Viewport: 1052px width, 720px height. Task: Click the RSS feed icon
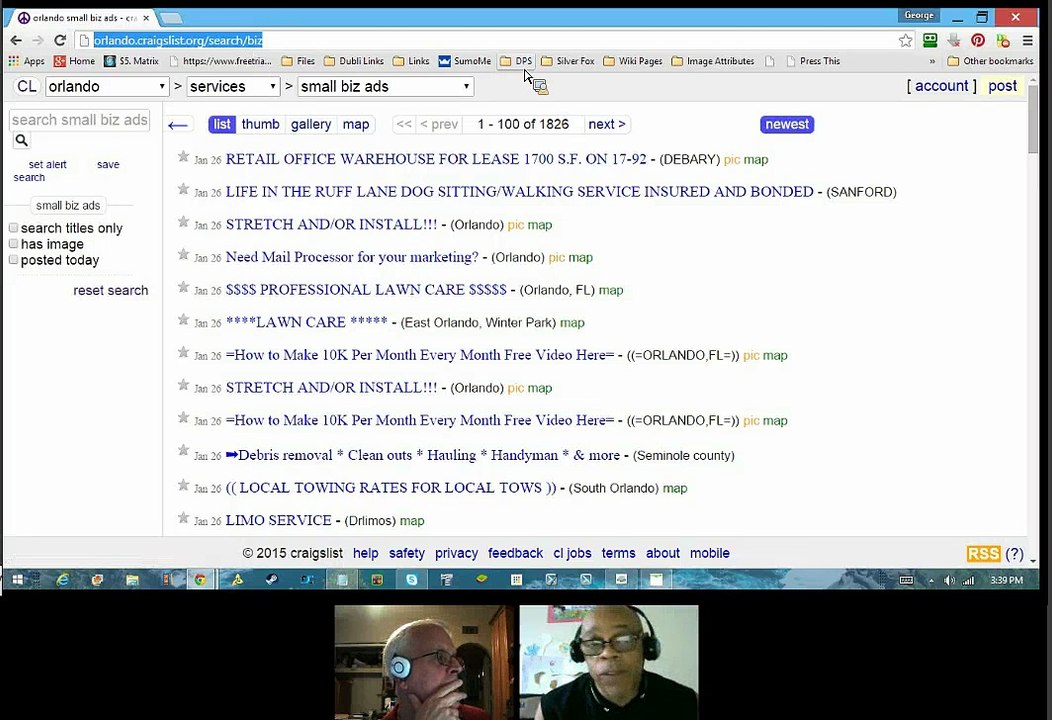pos(983,554)
